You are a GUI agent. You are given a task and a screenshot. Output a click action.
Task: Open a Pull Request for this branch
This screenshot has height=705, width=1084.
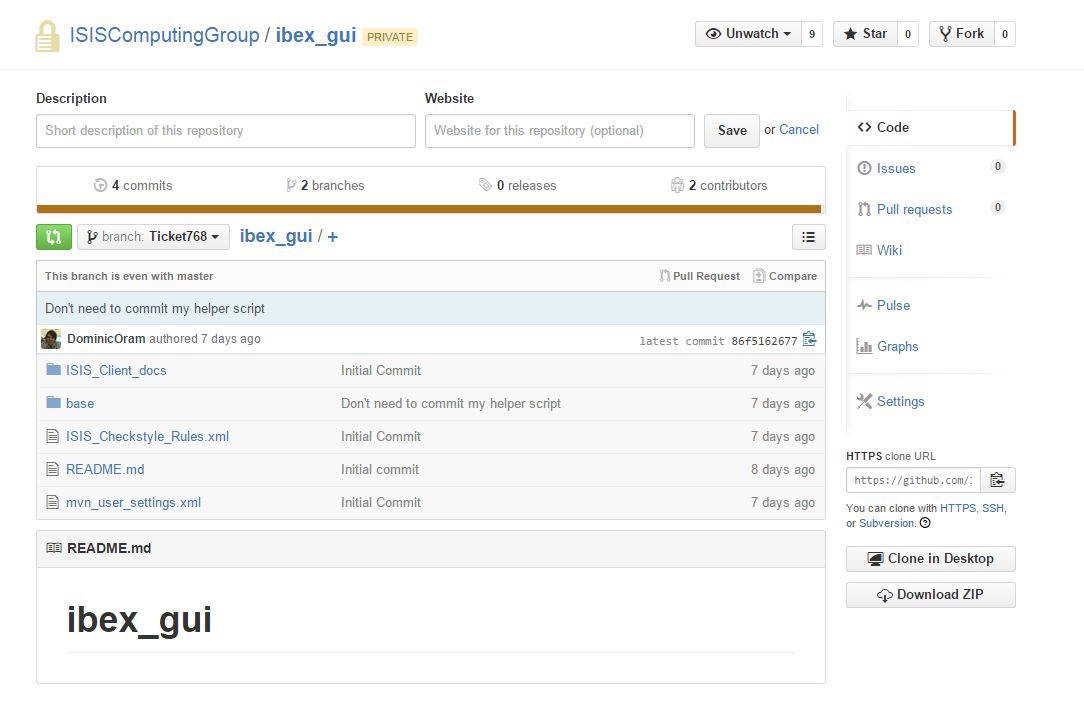700,276
